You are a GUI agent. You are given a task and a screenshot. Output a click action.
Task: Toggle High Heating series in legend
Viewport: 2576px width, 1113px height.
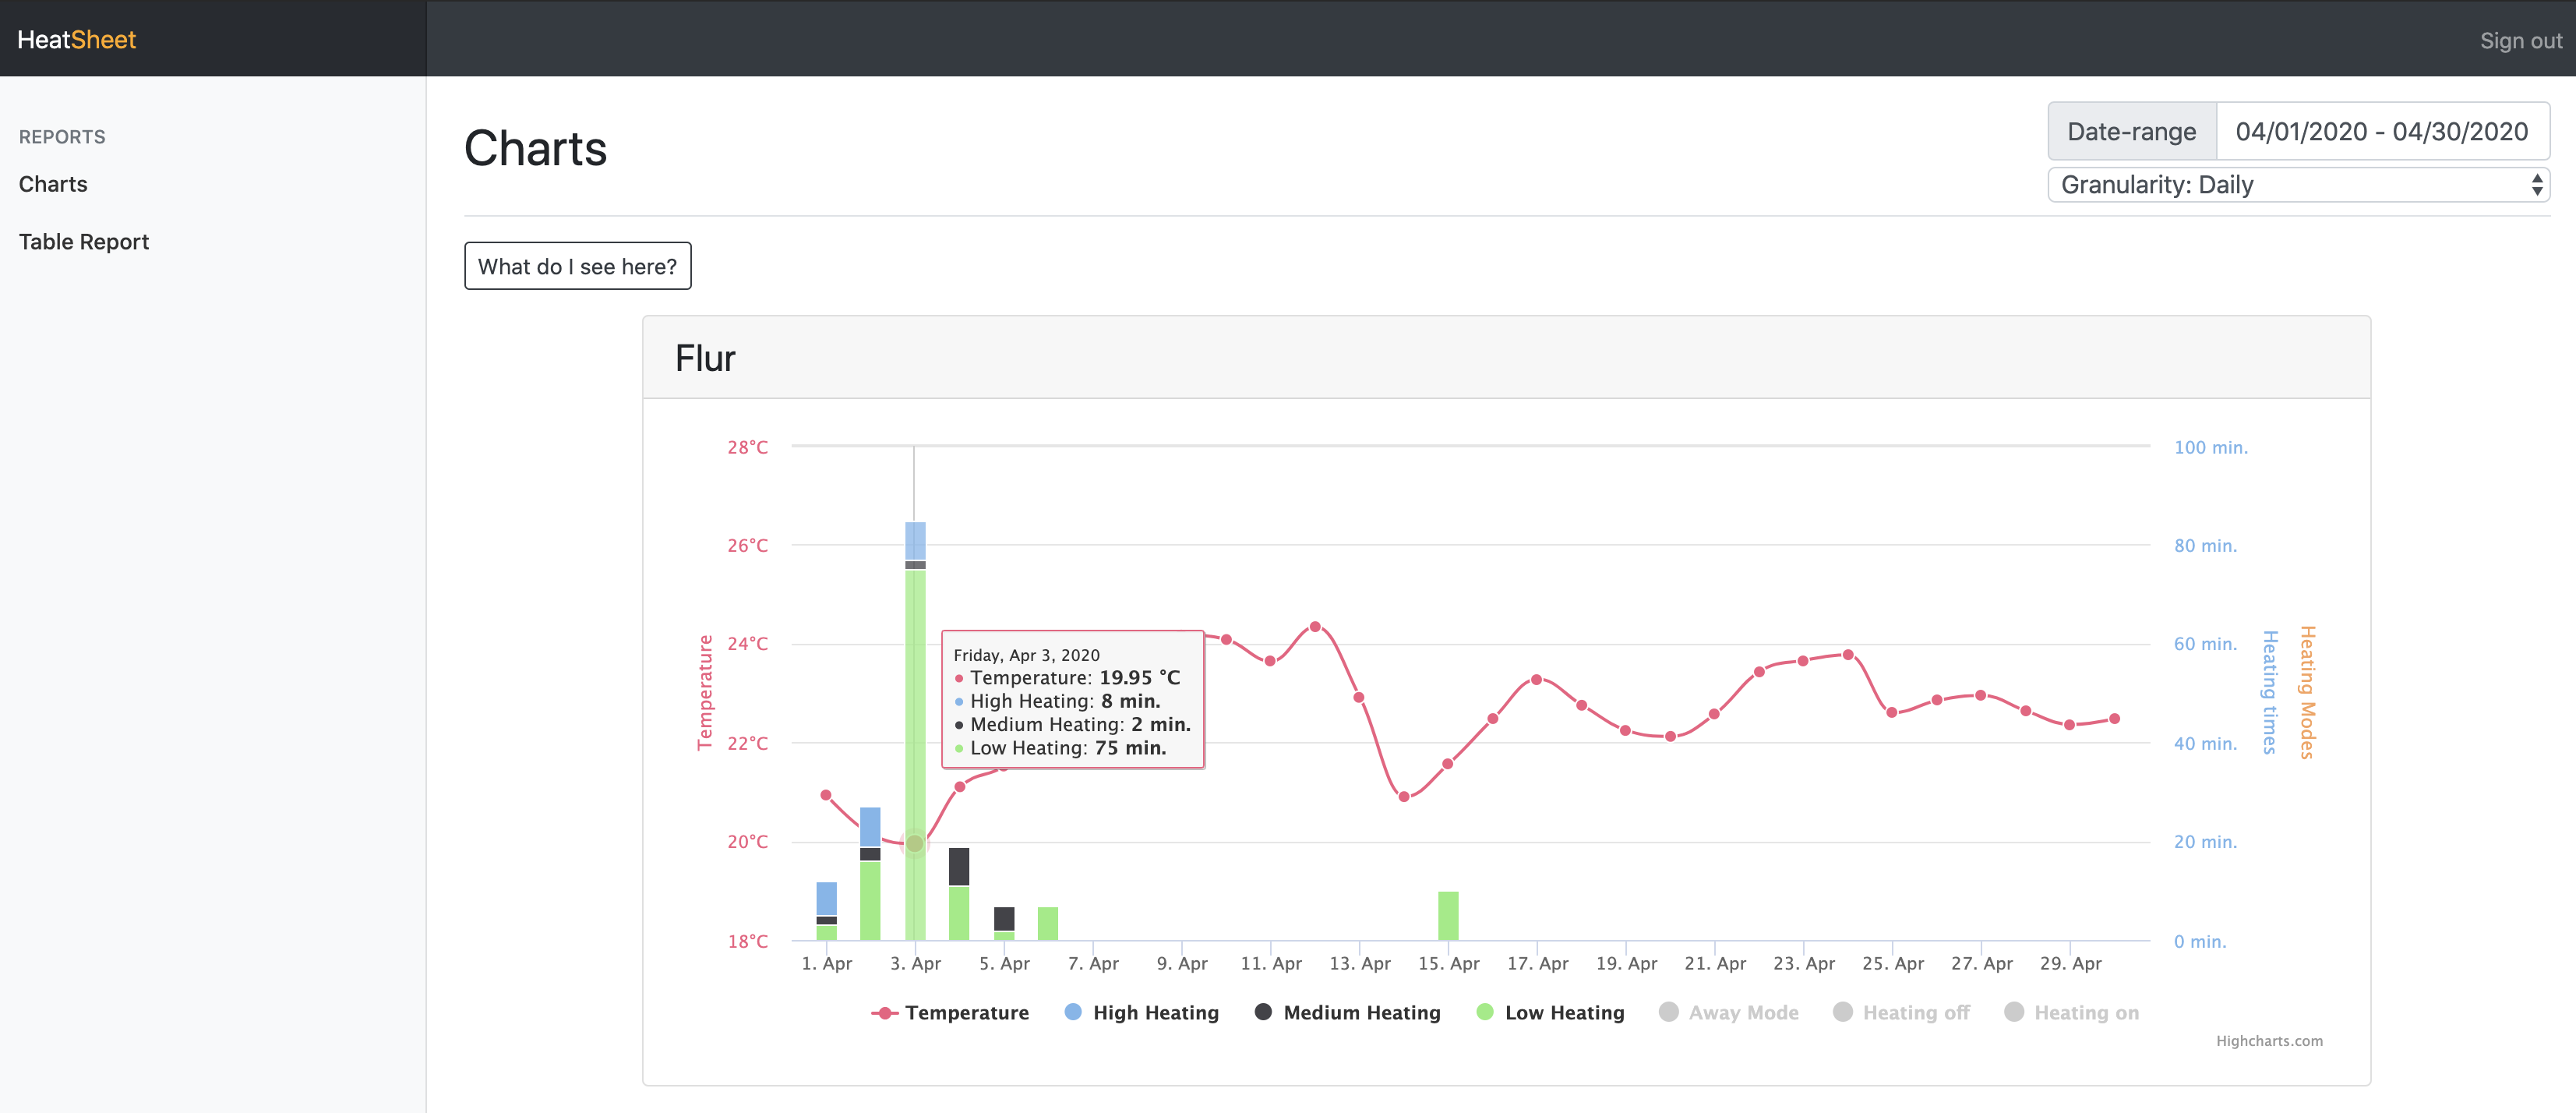(x=1142, y=1012)
